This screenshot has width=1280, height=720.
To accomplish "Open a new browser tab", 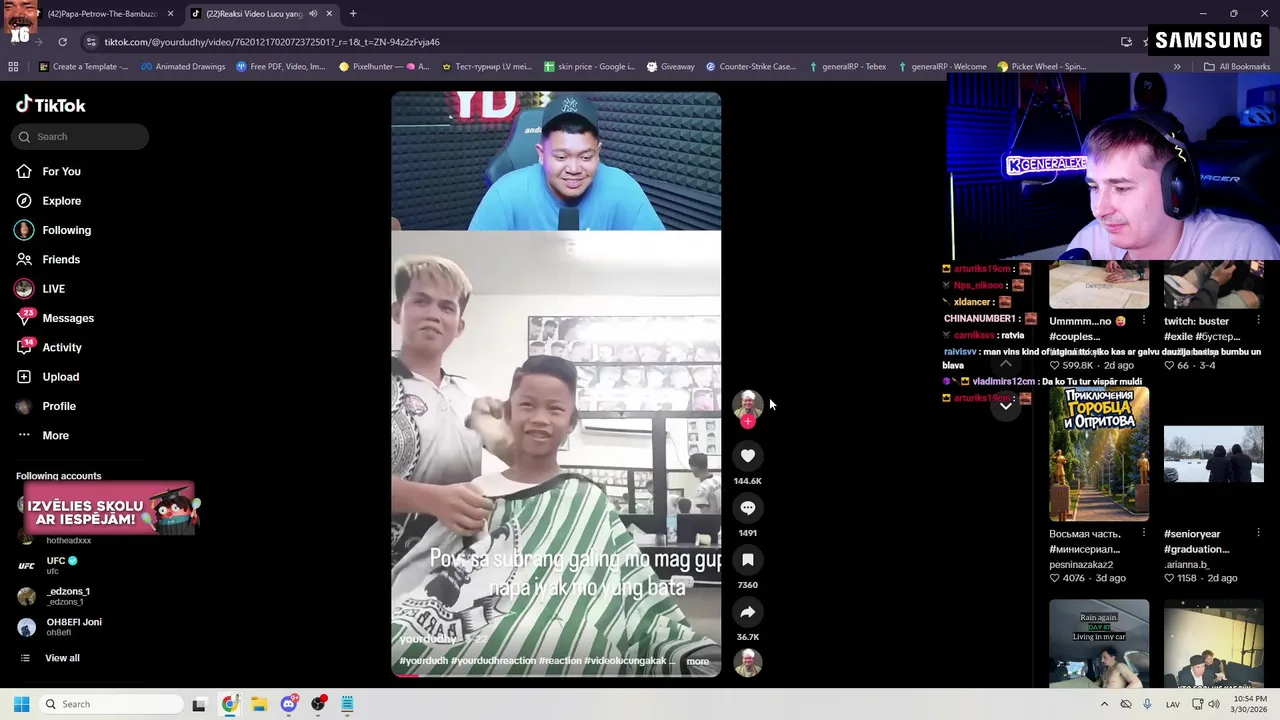I will 353,14.
